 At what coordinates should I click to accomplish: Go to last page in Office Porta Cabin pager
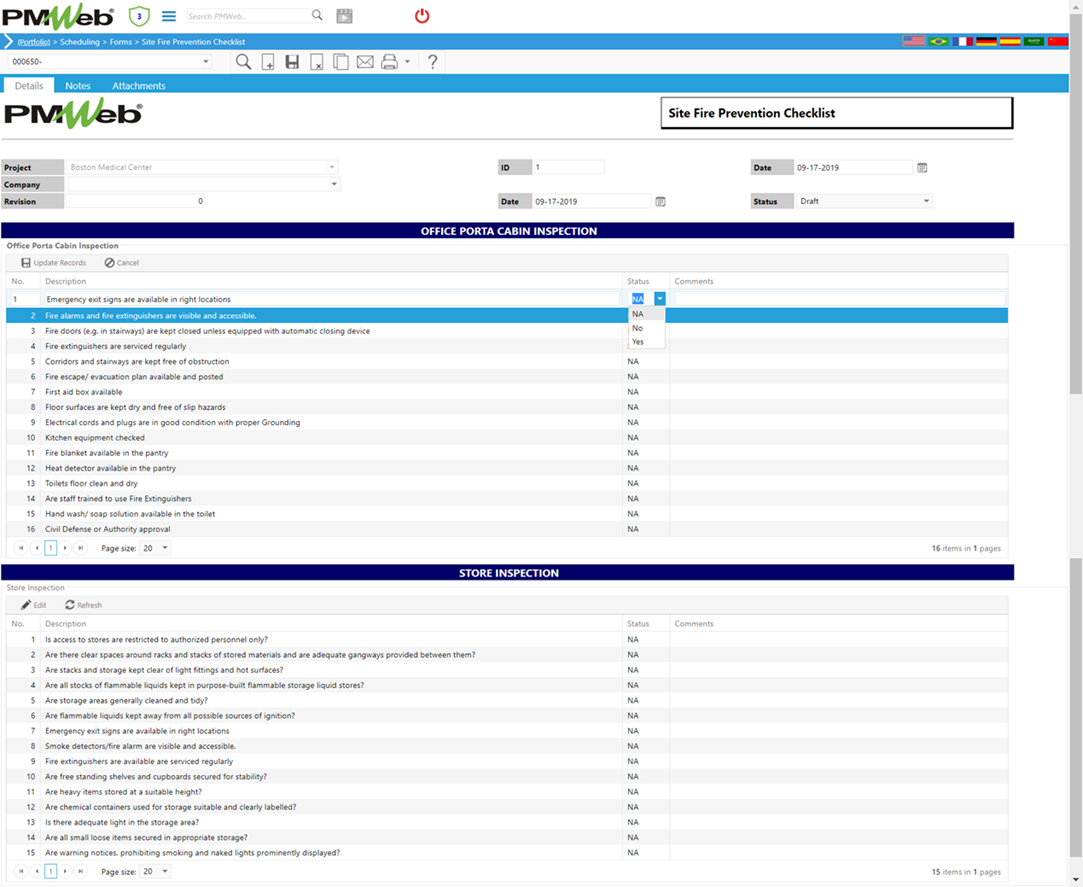[80, 548]
